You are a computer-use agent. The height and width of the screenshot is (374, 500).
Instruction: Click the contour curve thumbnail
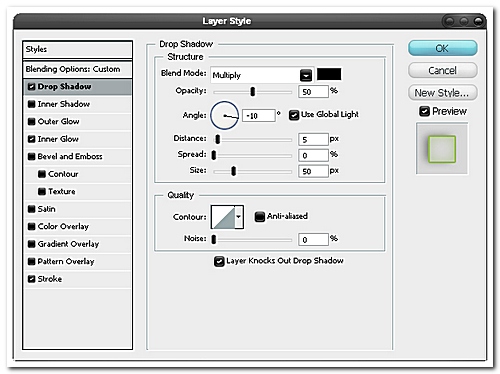pos(223,217)
